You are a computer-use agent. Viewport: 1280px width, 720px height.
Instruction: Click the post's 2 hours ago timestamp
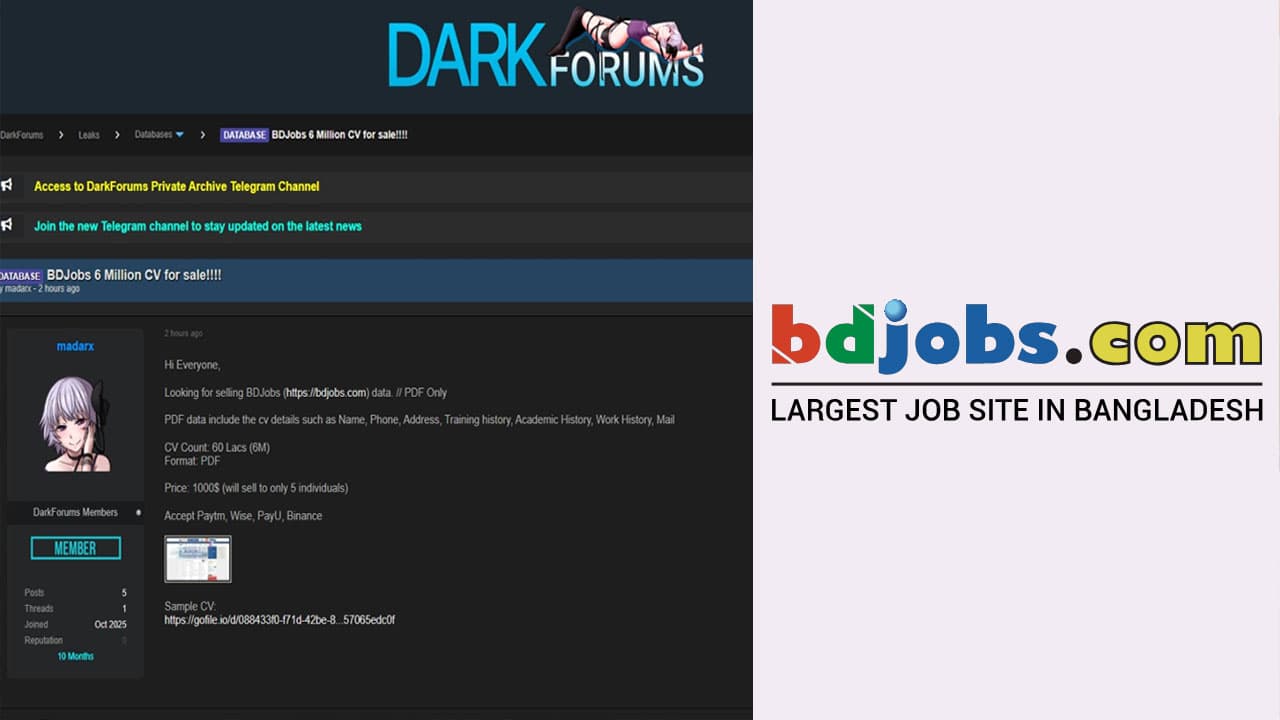click(183, 333)
